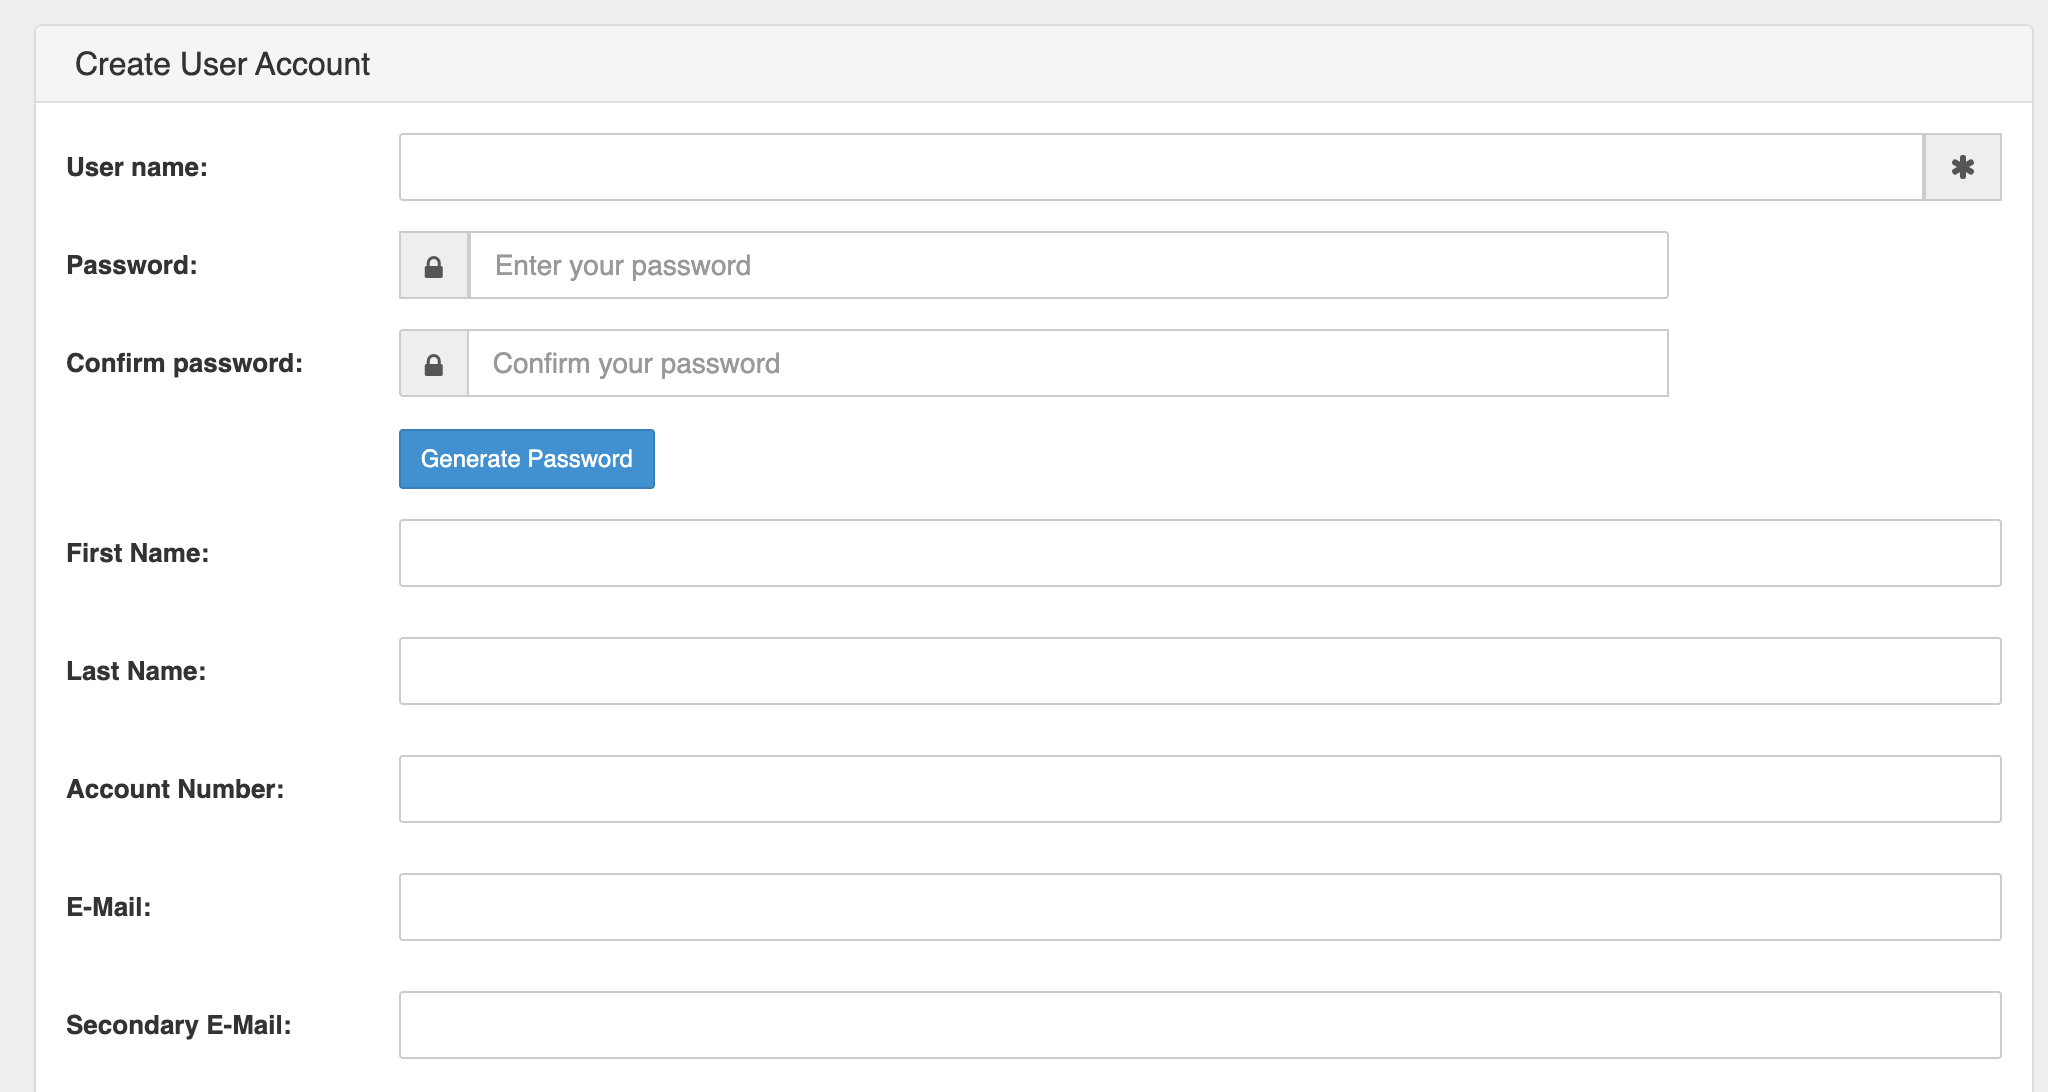Click the 'Account Number:' label
The image size is (2048, 1092).
pyautogui.click(x=175, y=789)
